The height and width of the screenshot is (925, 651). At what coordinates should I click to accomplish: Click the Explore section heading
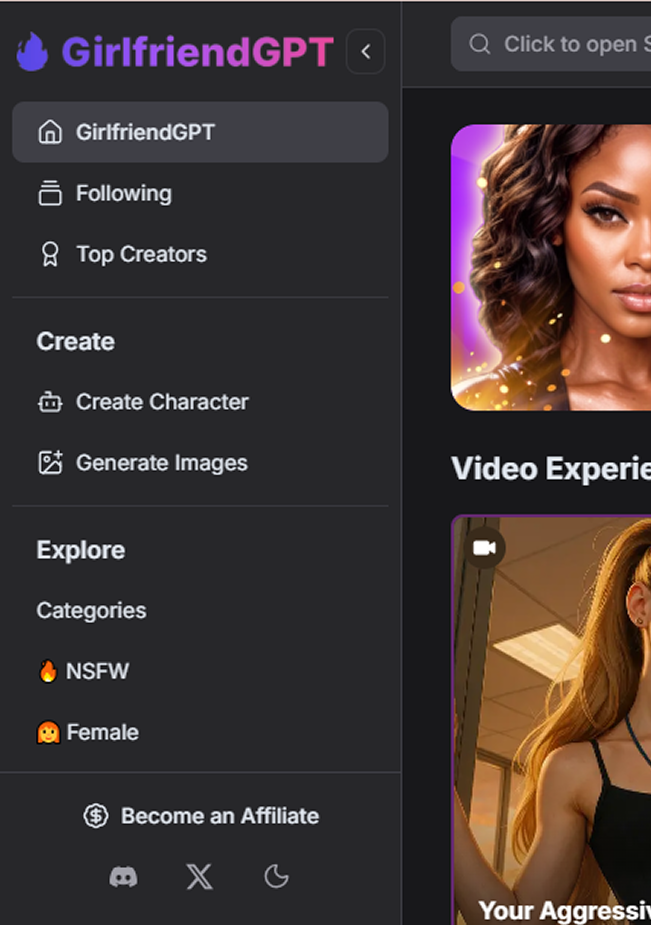tap(81, 550)
